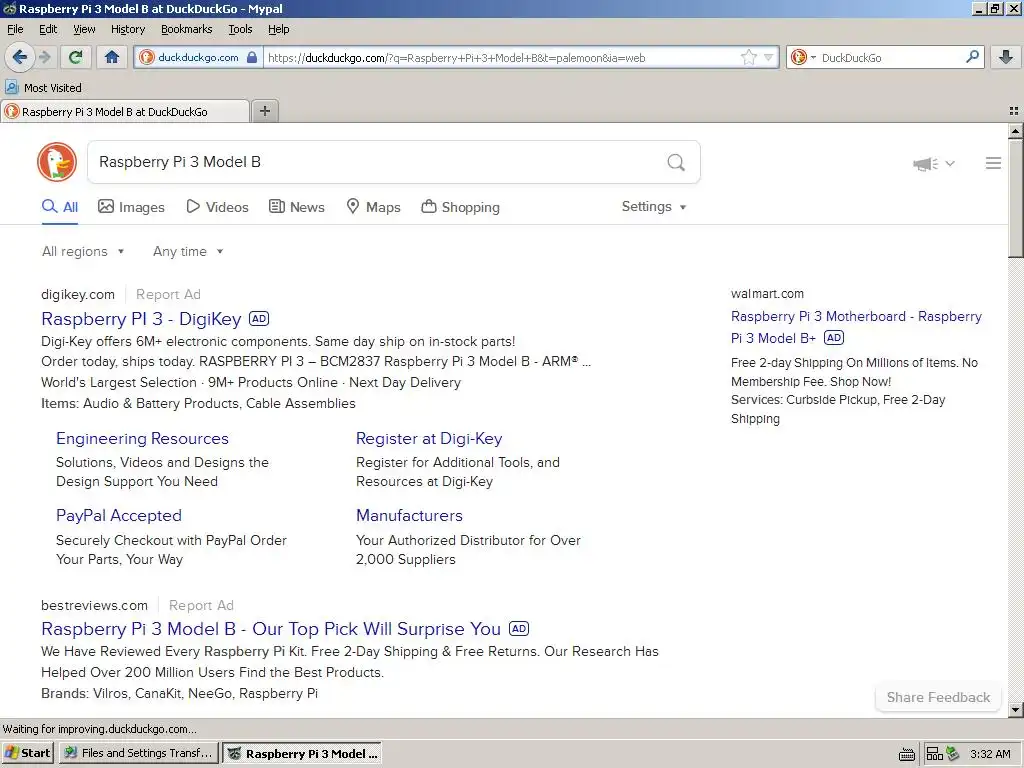Image resolution: width=1024 pixels, height=768 pixels.
Task: Open the hamburger side menu
Action: click(993, 163)
